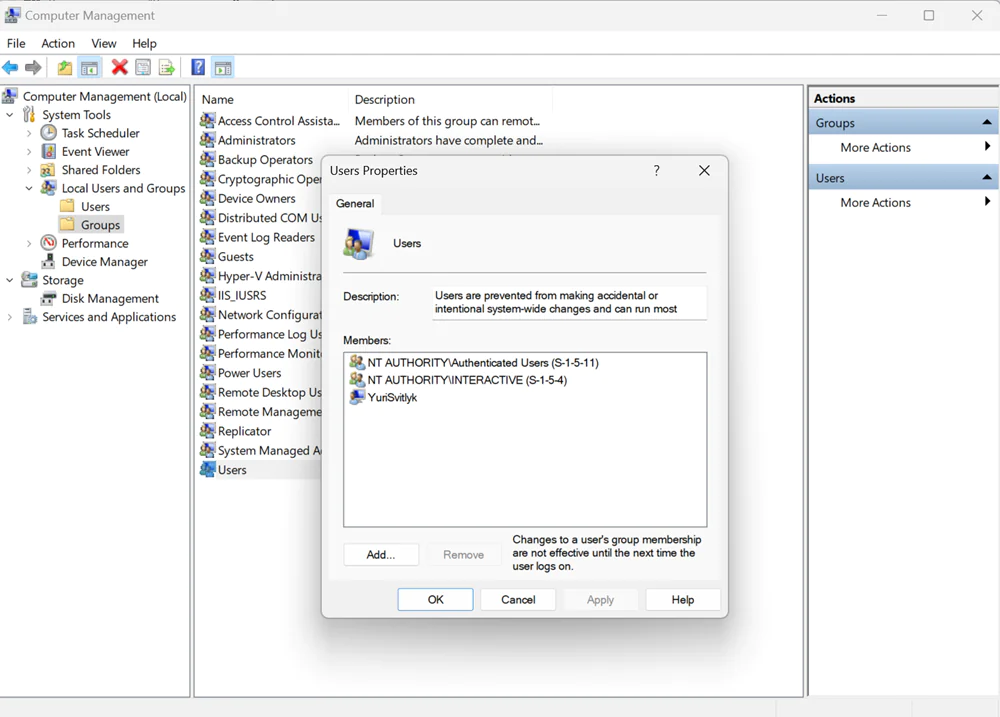
Task: Open the Action menu
Action: coord(57,43)
